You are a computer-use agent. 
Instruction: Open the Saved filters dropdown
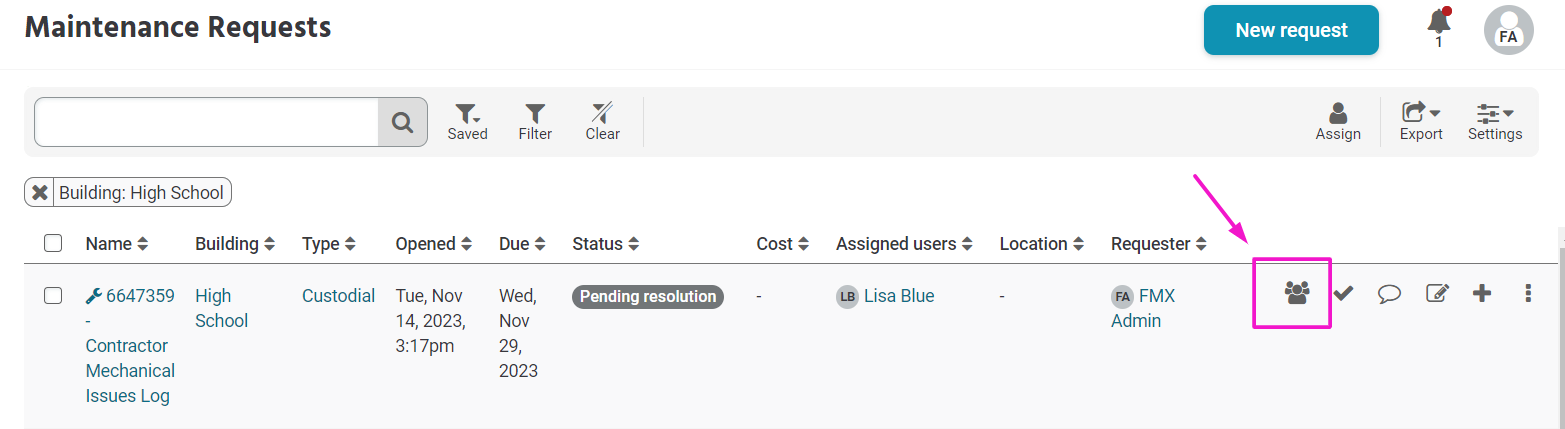(467, 122)
